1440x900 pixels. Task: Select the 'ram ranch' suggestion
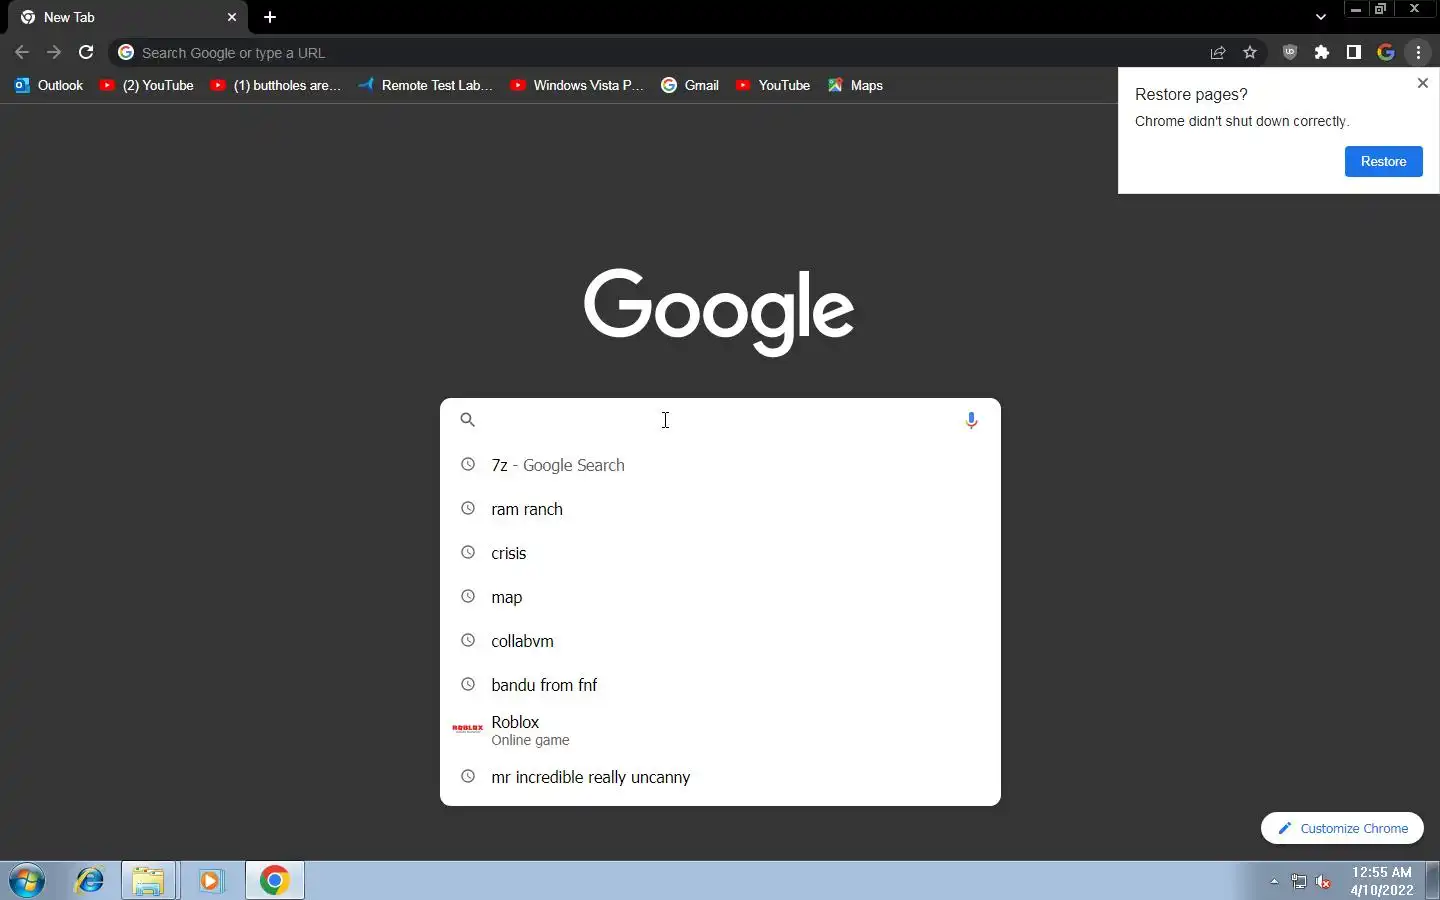tap(720, 509)
